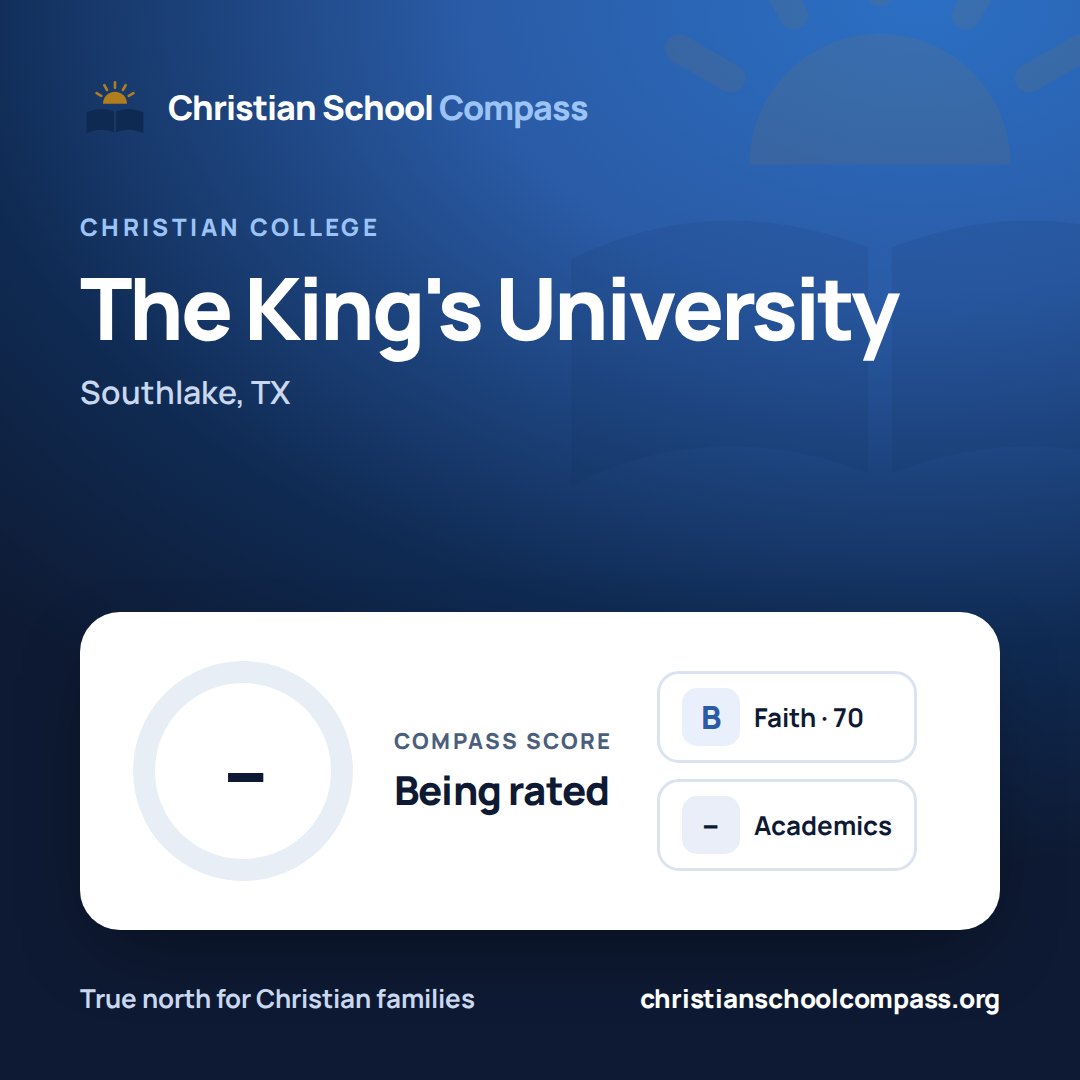
Task: Click the B grade badge icon
Action: click(x=711, y=717)
